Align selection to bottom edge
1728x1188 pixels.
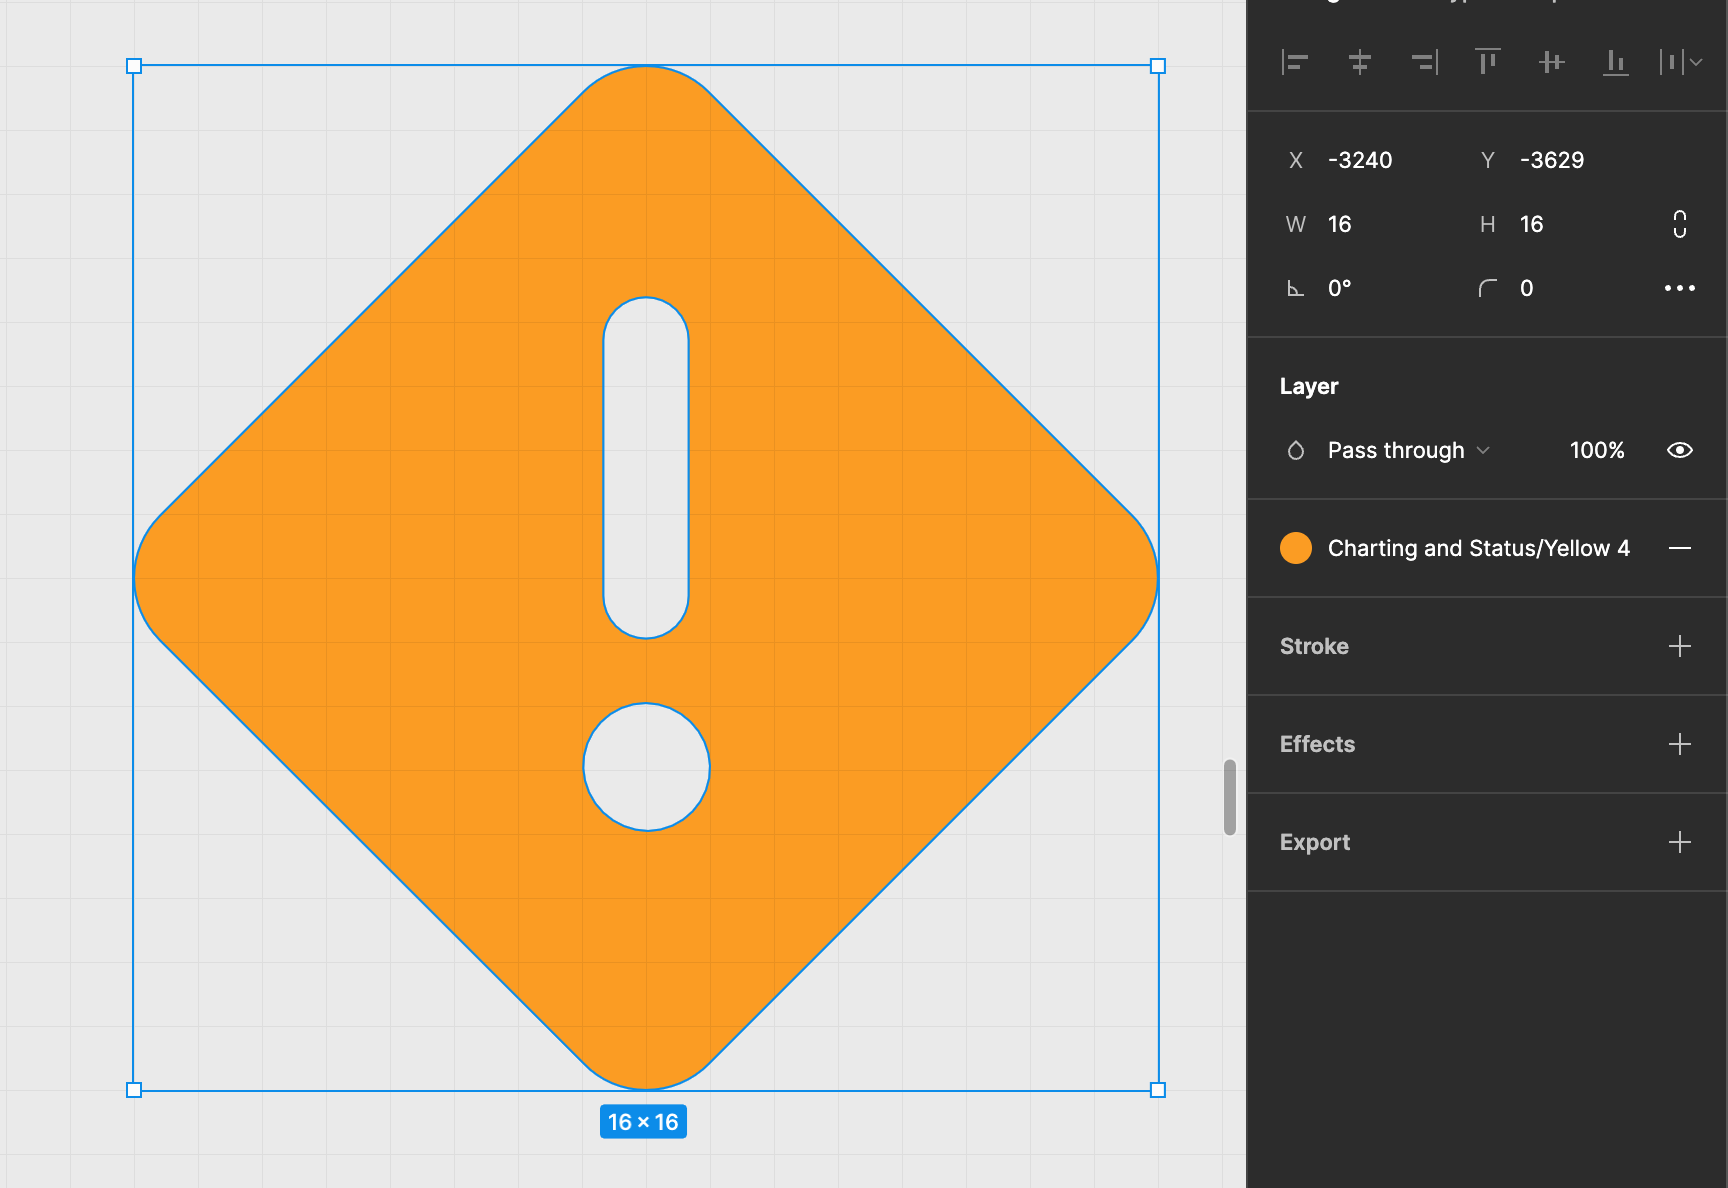[1616, 63]
